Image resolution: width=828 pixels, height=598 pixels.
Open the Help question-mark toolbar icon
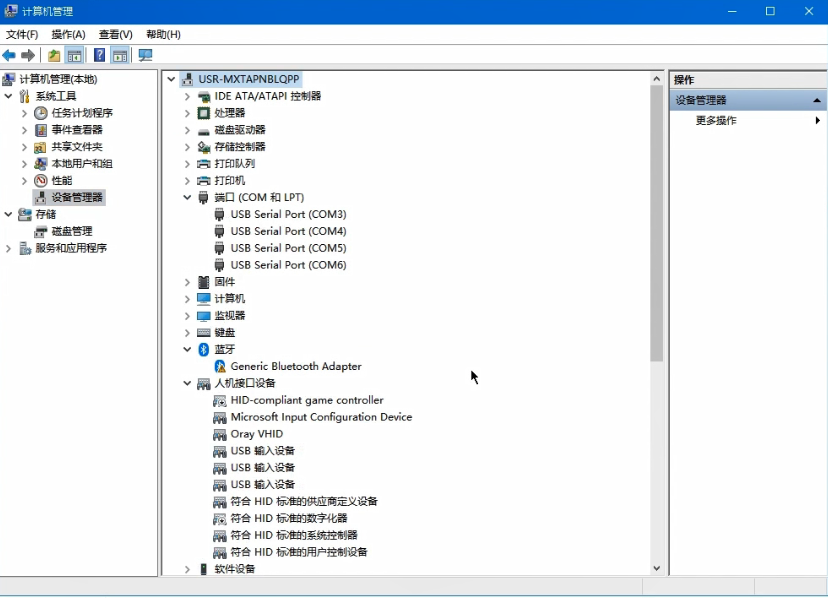pyautogui.click(x=99, y=55)
